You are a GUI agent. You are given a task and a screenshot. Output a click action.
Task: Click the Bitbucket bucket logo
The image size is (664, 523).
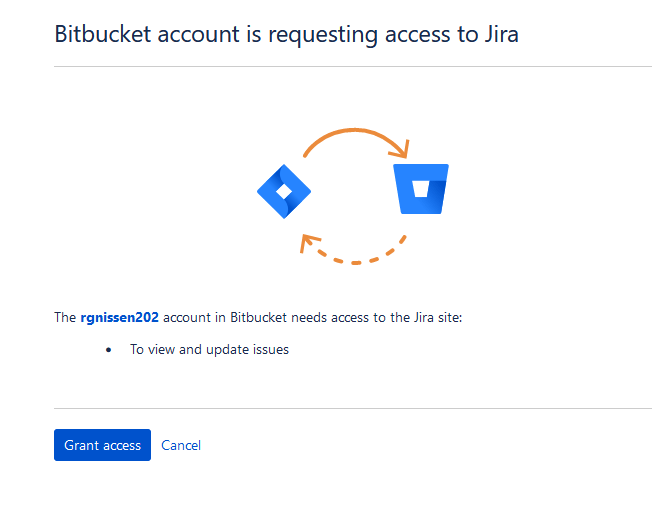(421, 189)
